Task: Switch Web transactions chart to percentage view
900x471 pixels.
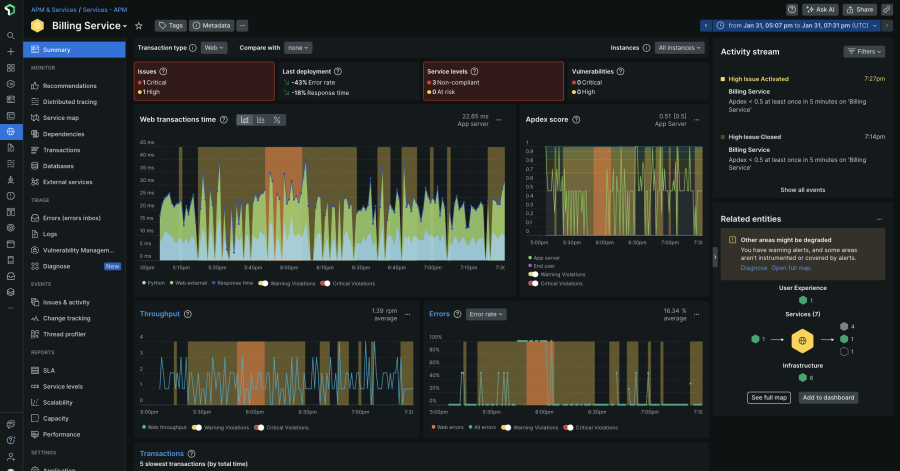Action: [x=277, y=120]
